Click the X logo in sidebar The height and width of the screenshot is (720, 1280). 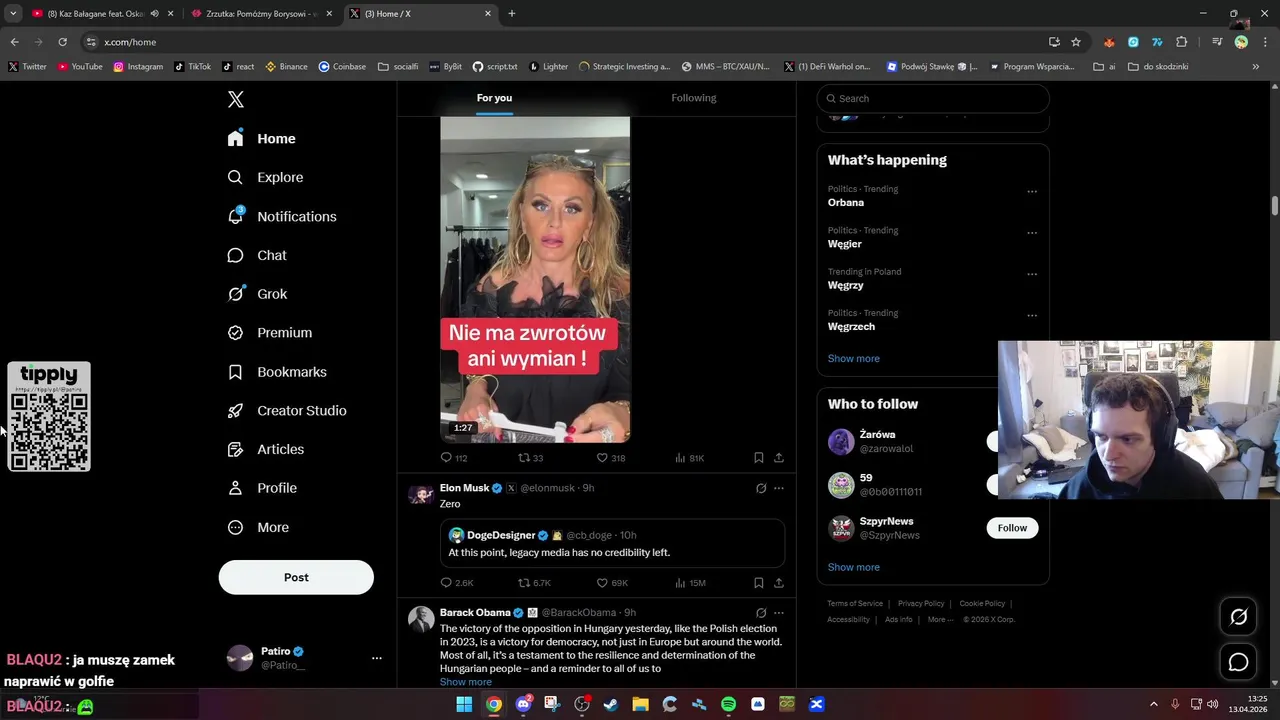pos(236,99)
